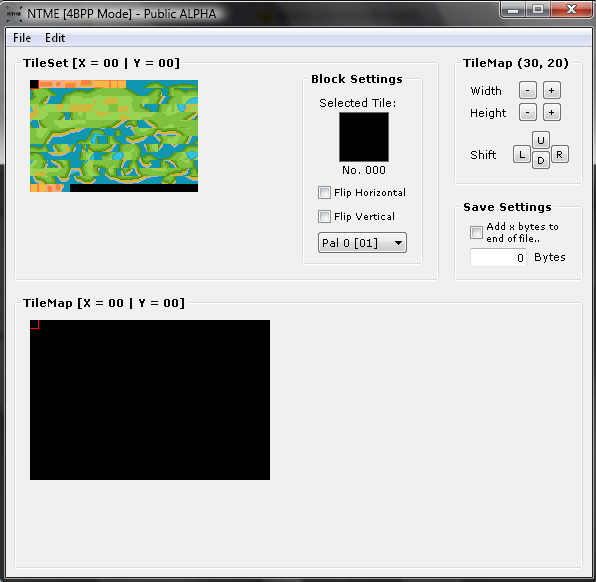Click the black Selected Tile preview
This screenshot has height=582, width=596.
[364, 137]
